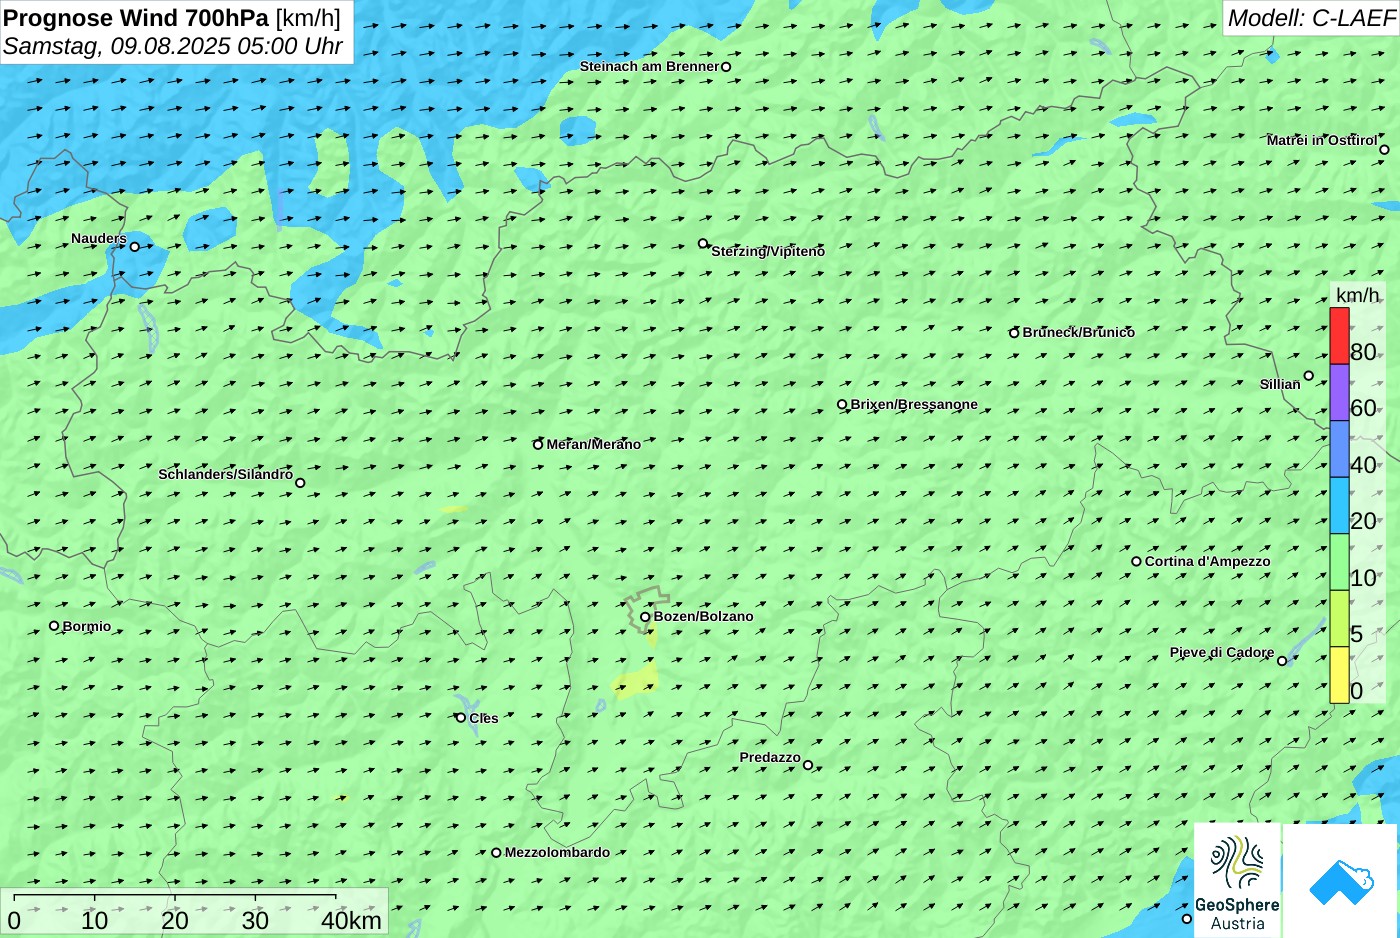Image resolution: width=1400 pixels, height=938 pixels.
Task: Select the Bormio marker circle
Action: click(x=54, y=626)
